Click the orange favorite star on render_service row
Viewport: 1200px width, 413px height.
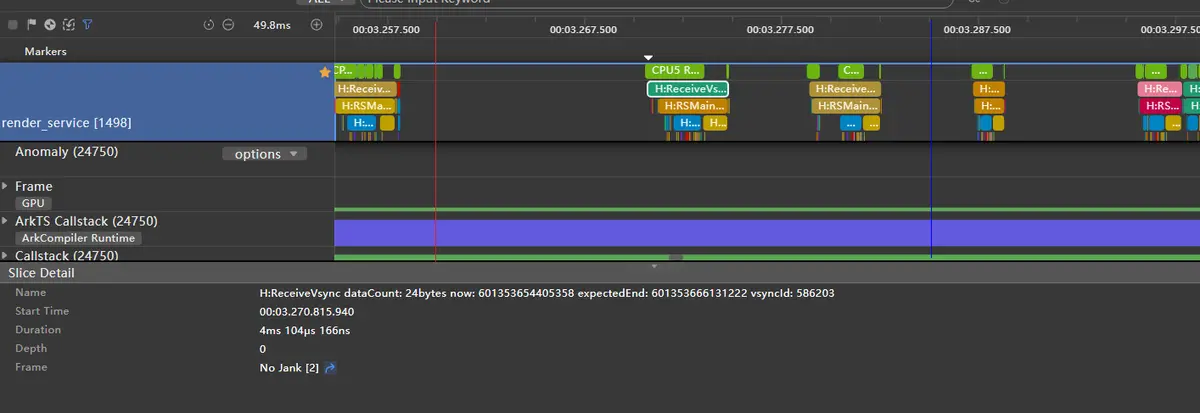pos(324,72)
